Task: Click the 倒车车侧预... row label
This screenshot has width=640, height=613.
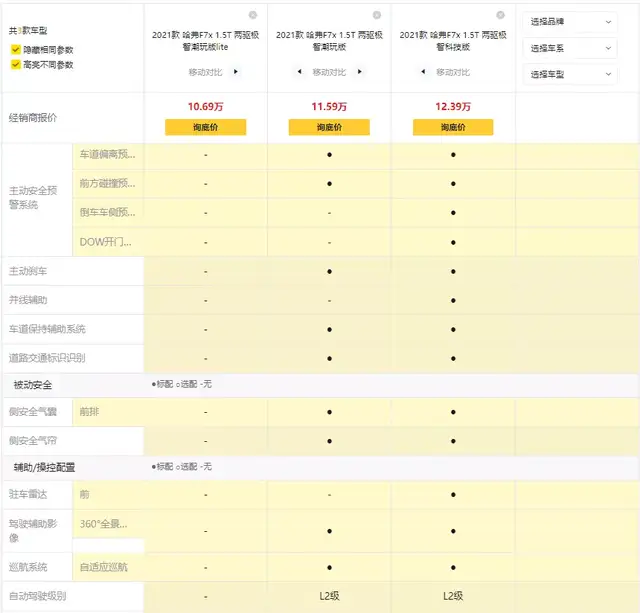Action: 107,212
